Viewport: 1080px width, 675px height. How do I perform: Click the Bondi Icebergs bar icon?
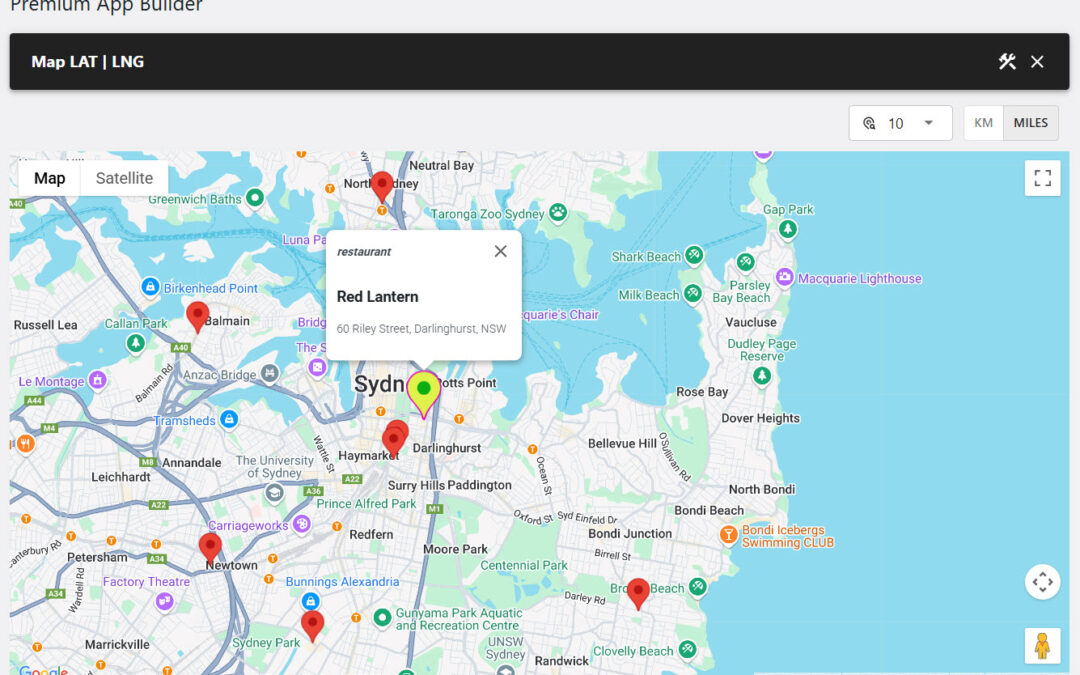pos(728,535)
